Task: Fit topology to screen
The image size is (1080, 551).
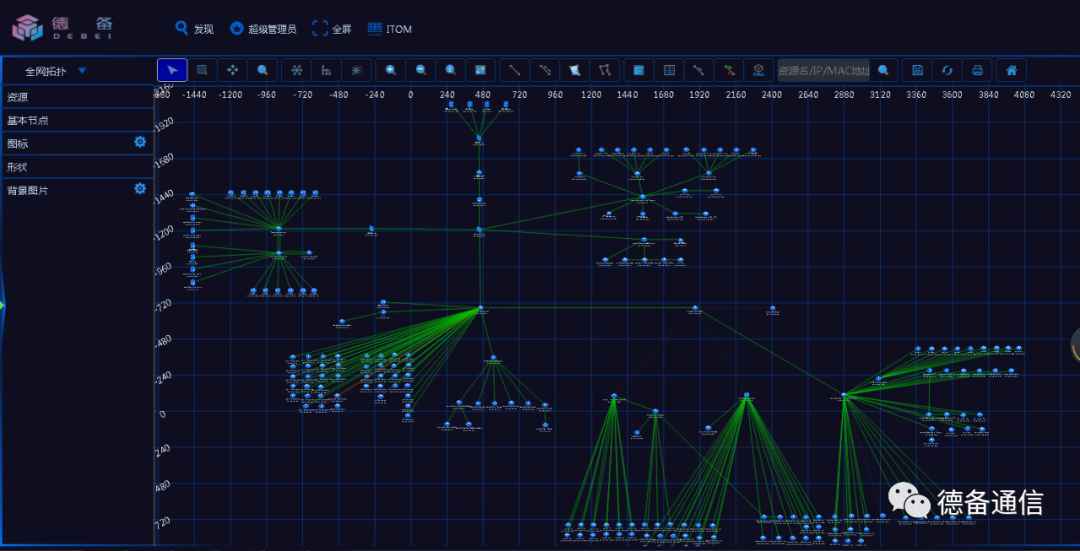Action: [x=481, y=70]
